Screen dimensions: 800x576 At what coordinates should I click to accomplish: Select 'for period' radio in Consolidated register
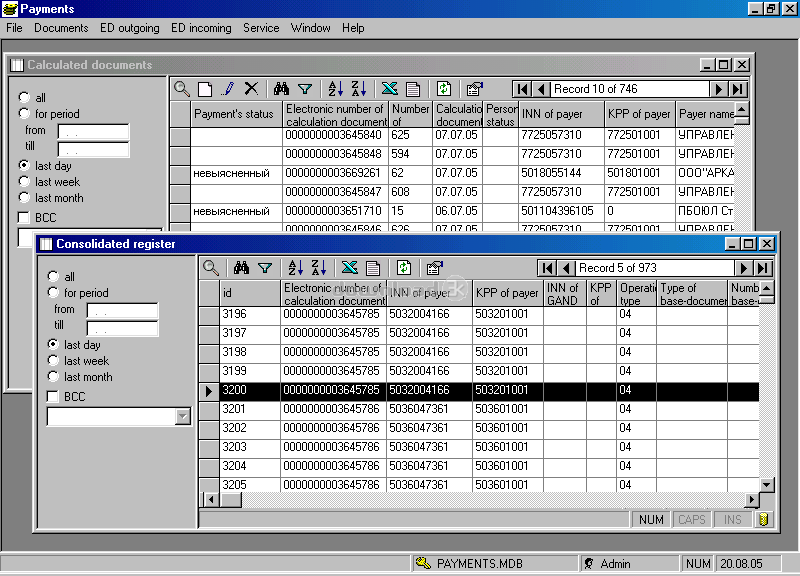[53, 292]
